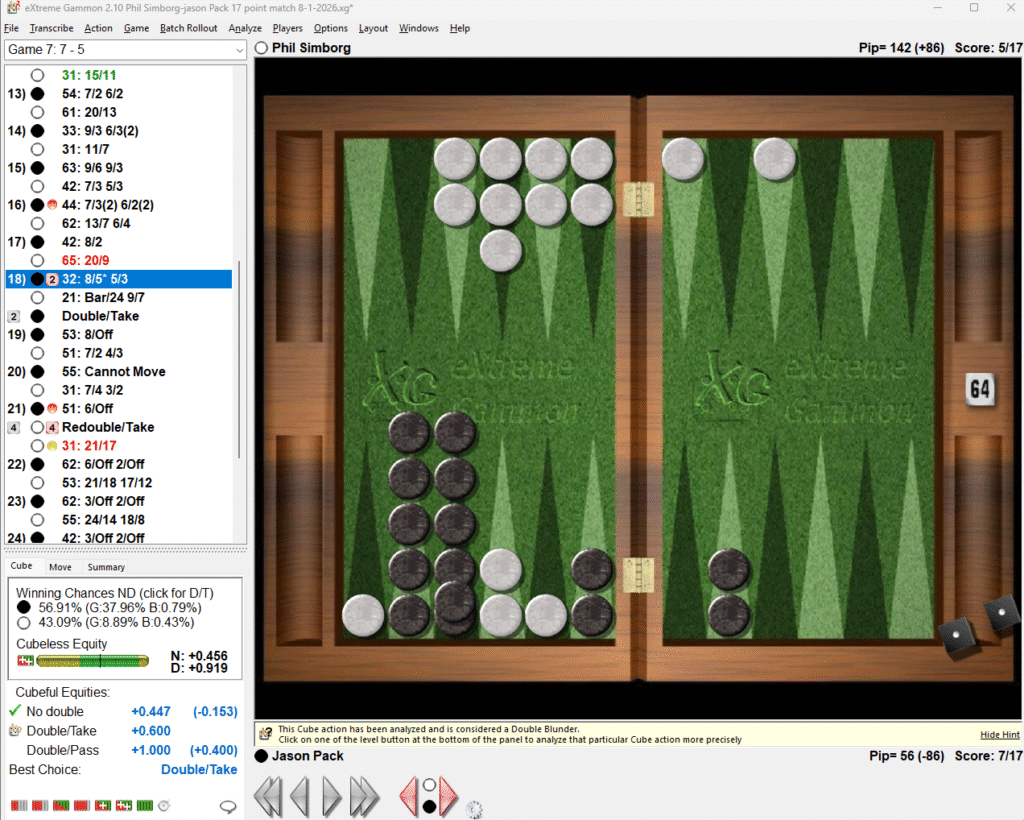
Task: Click the cube value 2 box left of Double/Take row
Action: pyautogui.click(x=13, y=317)
